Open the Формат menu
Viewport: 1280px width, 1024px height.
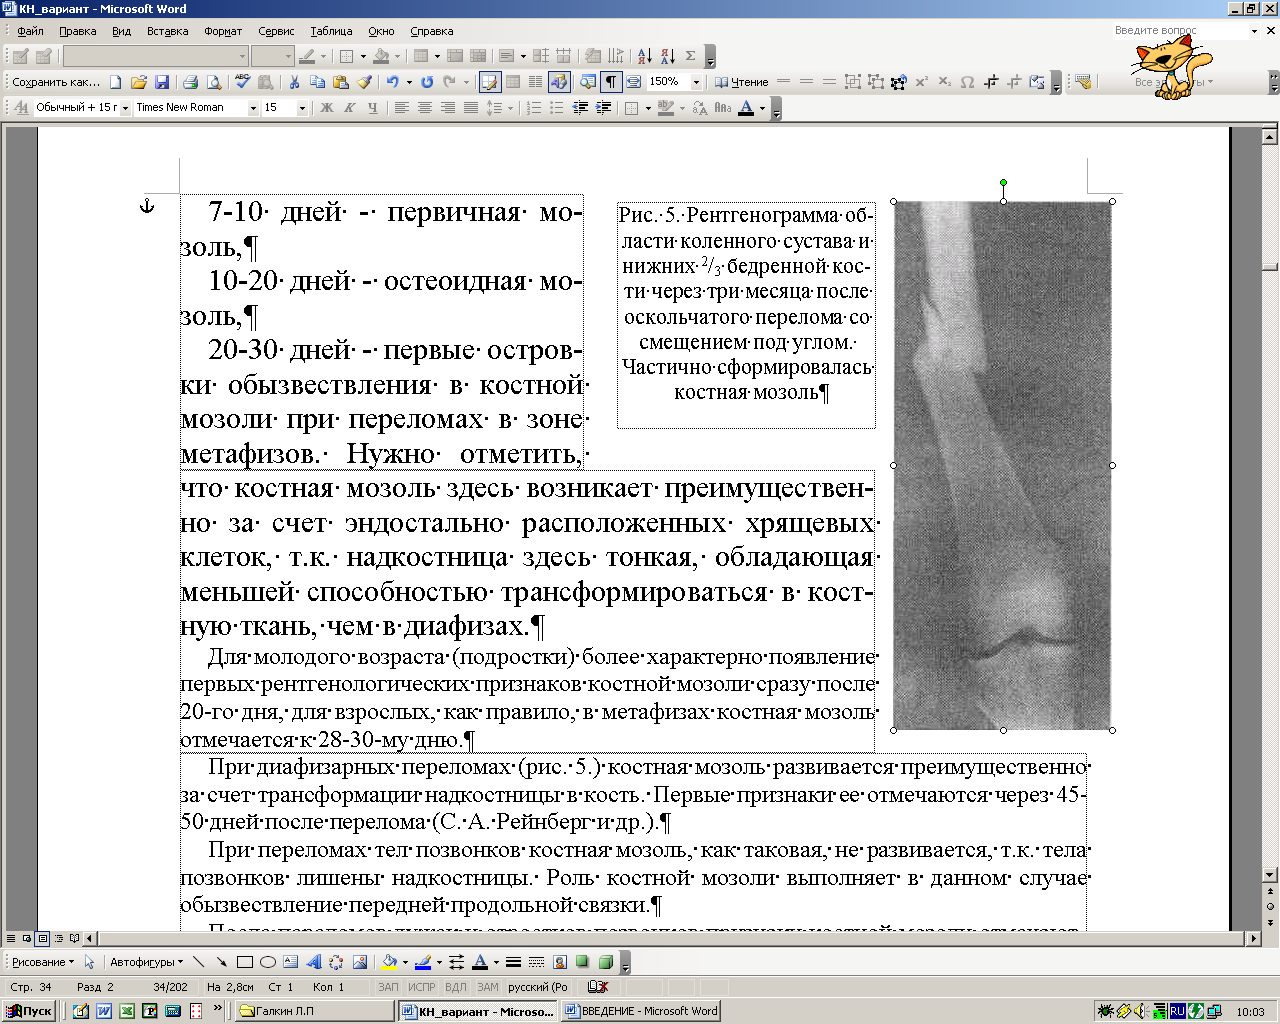(x=223, y=31)
